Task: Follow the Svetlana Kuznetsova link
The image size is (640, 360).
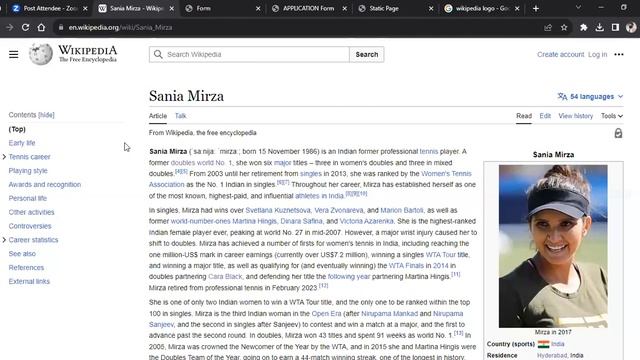Action: (x=278, y=210)
